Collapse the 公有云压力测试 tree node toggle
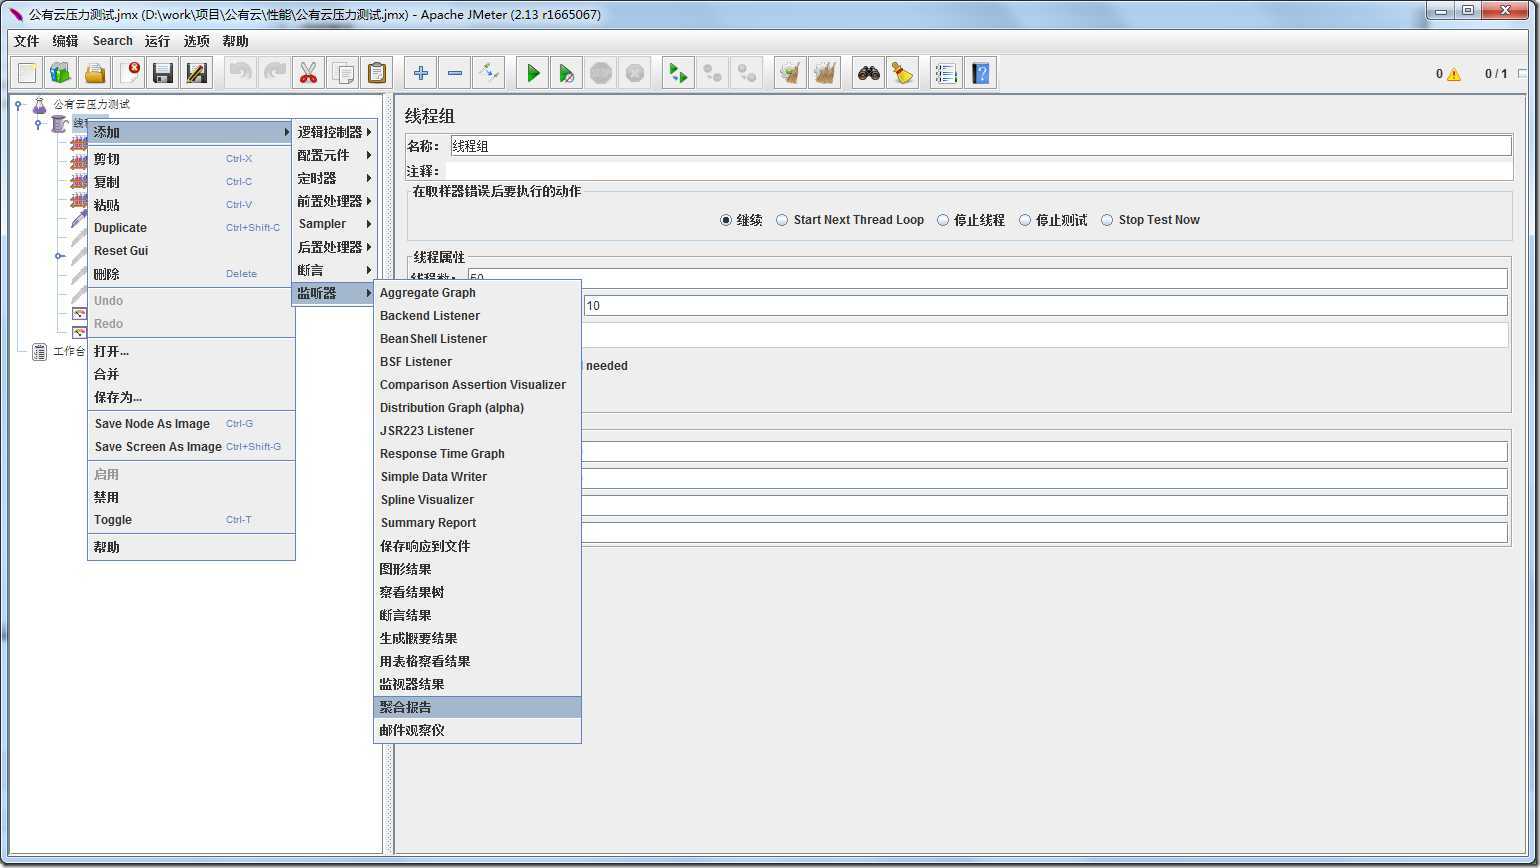The image size is (1540, 868). pos(18,104)
